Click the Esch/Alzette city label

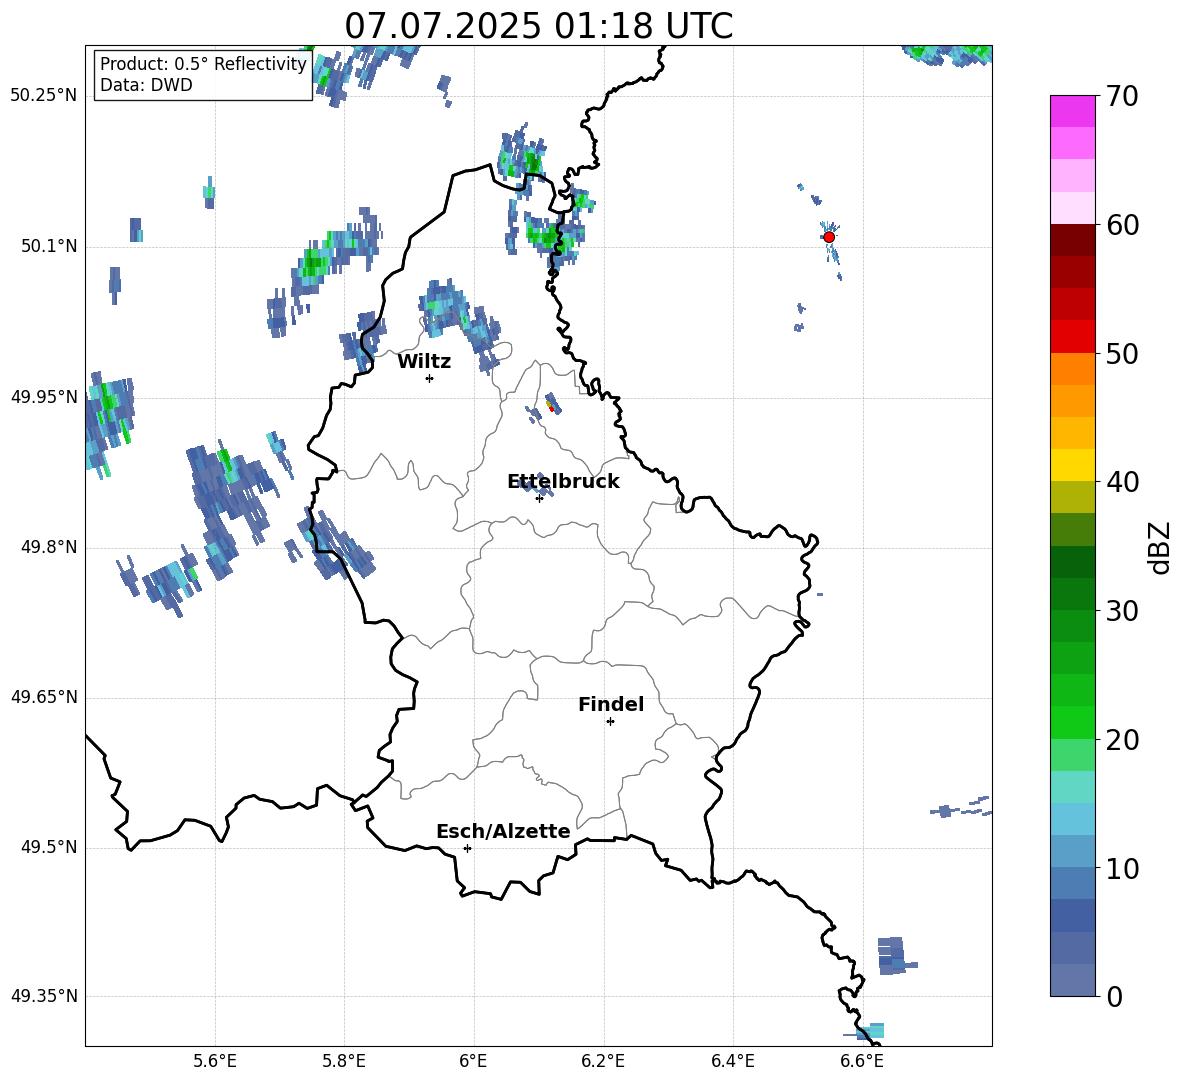coord(503,831)
